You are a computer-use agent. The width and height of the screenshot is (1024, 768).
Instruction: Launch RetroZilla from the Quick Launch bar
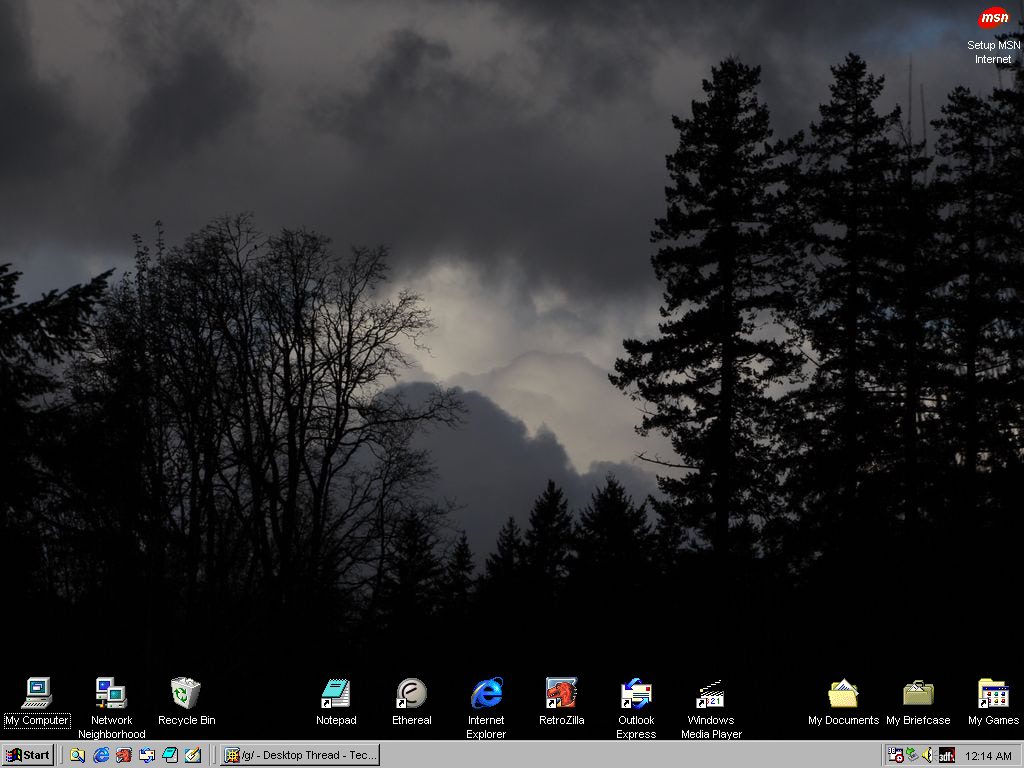click(x=124, y=756)
